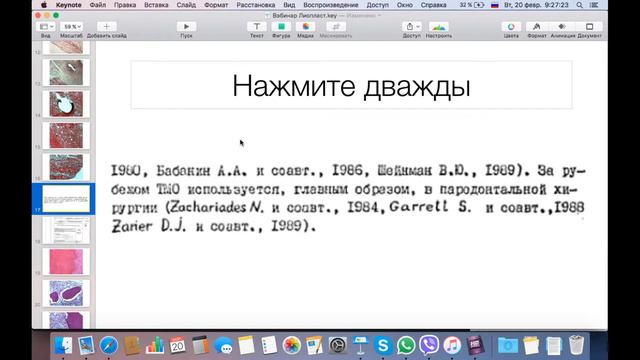Open the Apple menu
Viewport: 640px width, 360px height.
pyautogui.click(x=44, y=5)
